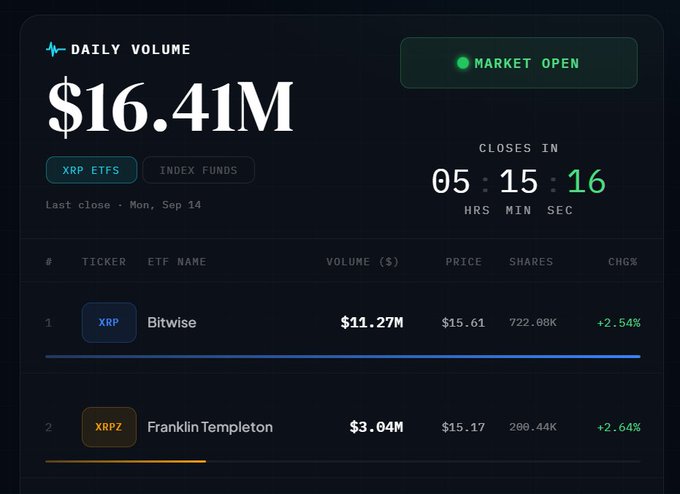
Task: Click the 200.44K shares value
Action: [x=533, y=427]
